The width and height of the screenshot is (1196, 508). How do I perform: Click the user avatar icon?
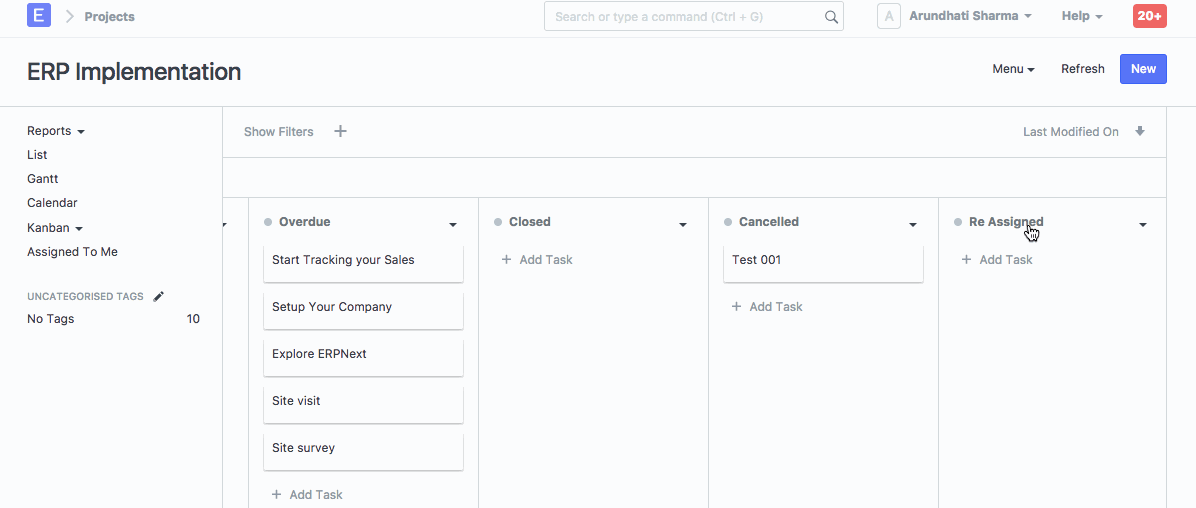pyautogui.click(x=889, y=16)
